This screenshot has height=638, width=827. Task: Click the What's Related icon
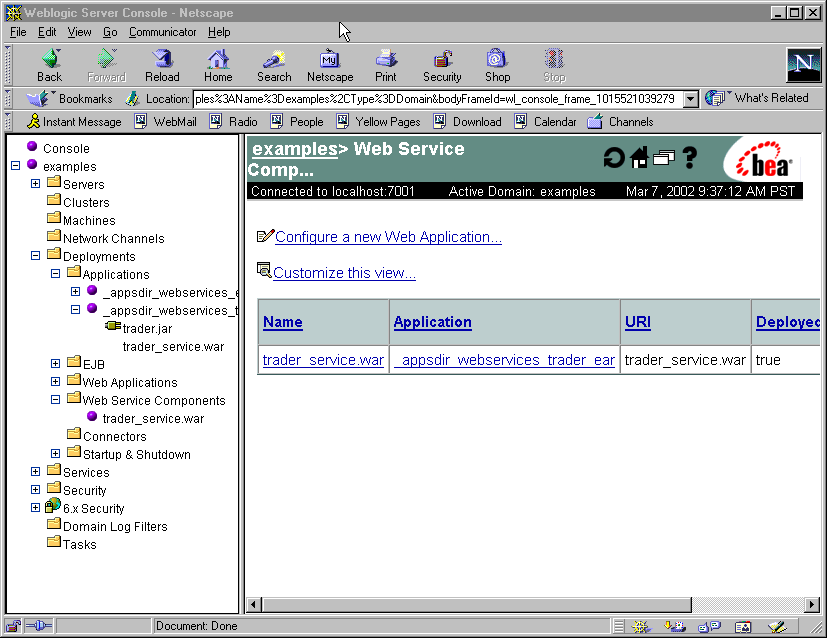(x=716, y=98)
